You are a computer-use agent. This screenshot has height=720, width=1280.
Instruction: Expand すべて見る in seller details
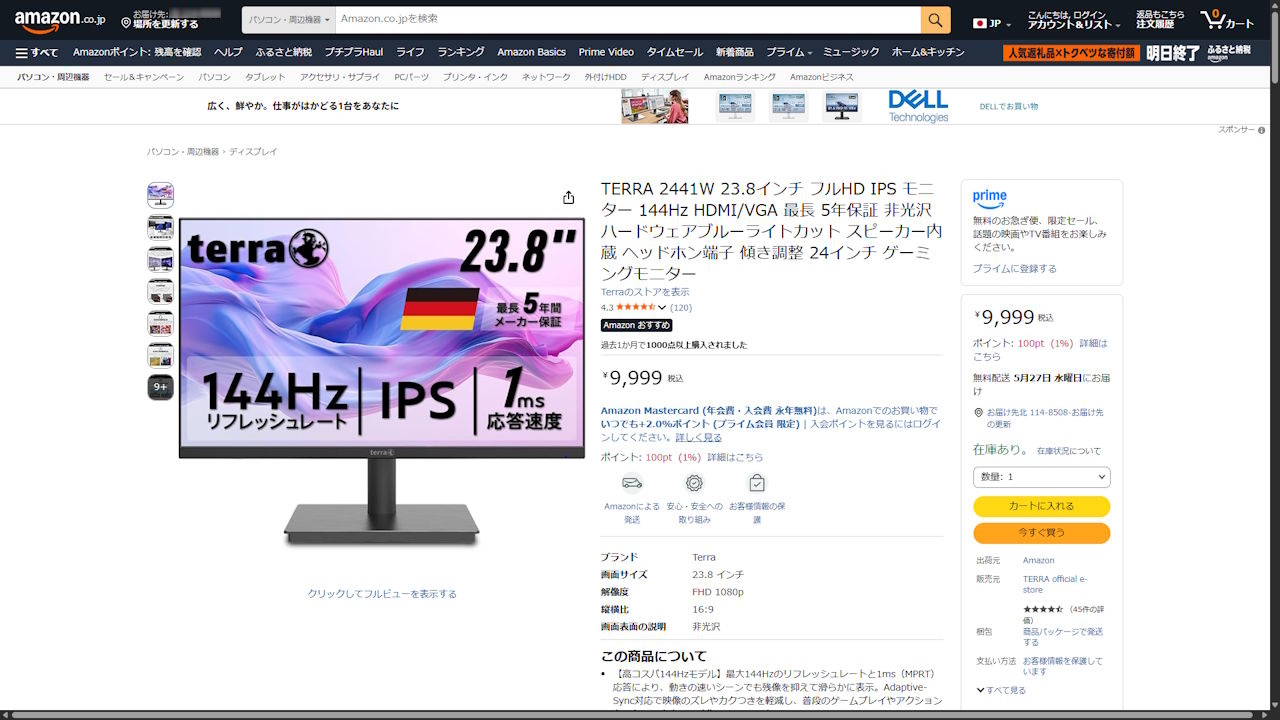1001,690
